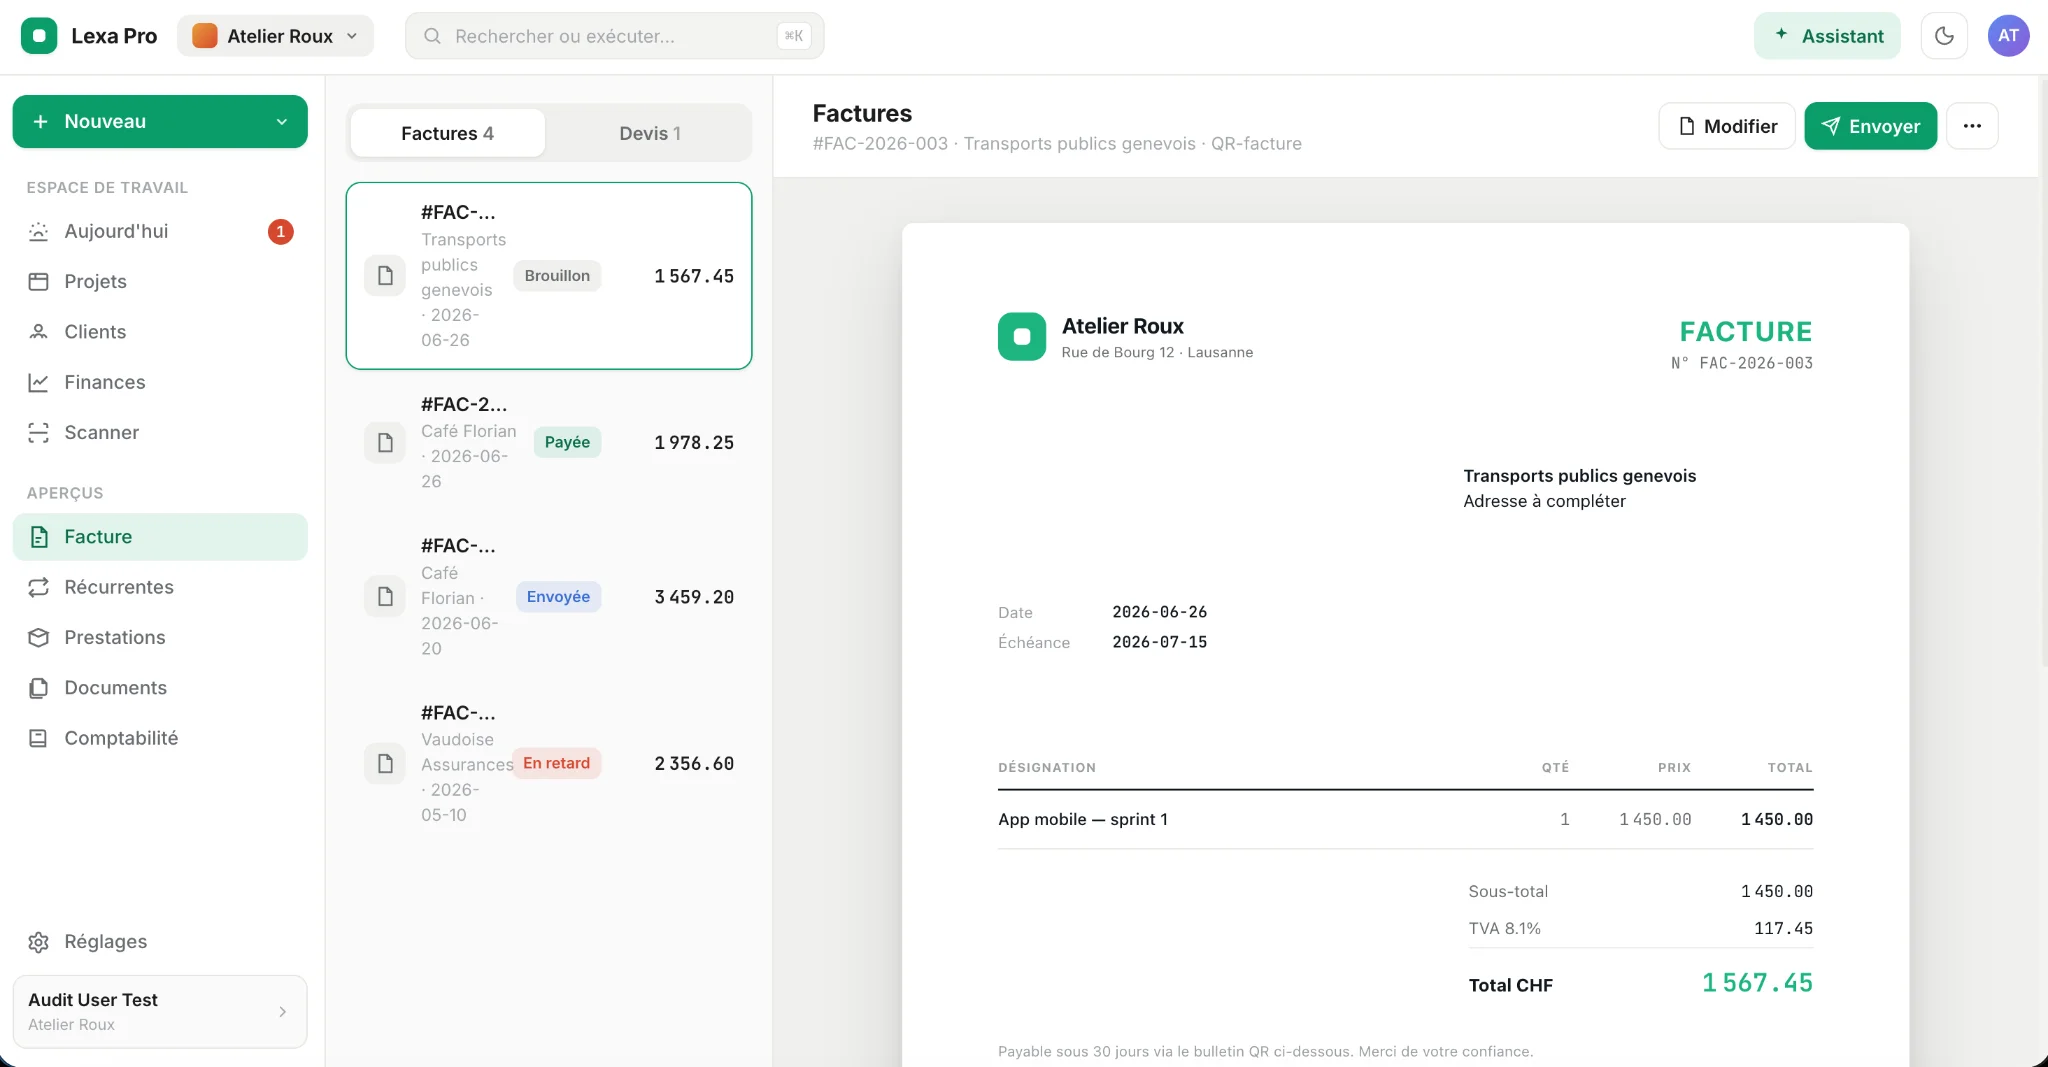Click the Adresse à compléter text
Image resolution: width=2048 pixels, height=1067 pixels.
pyautogui.click(x=1544, y=501)
